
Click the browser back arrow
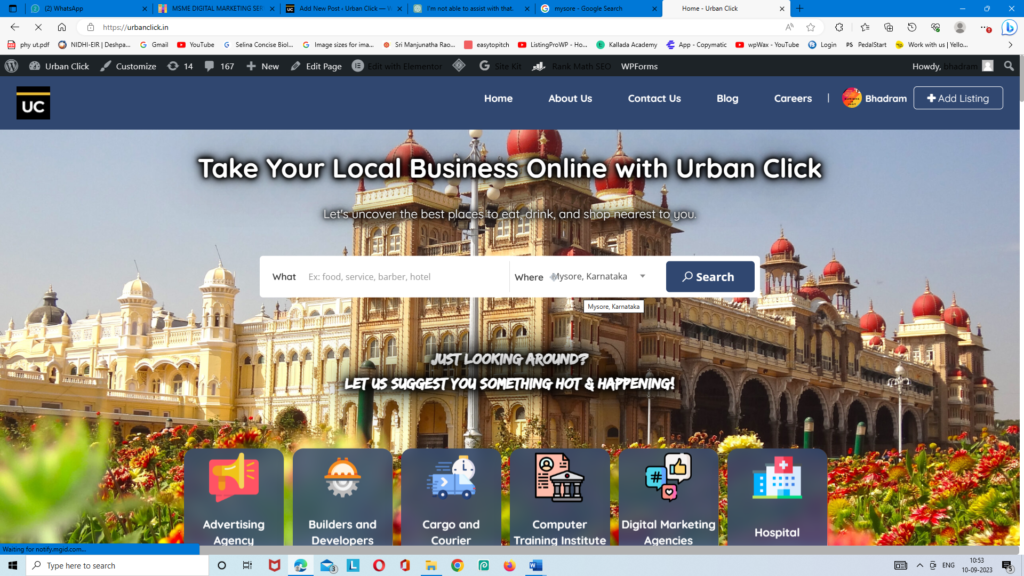(14, 27)
